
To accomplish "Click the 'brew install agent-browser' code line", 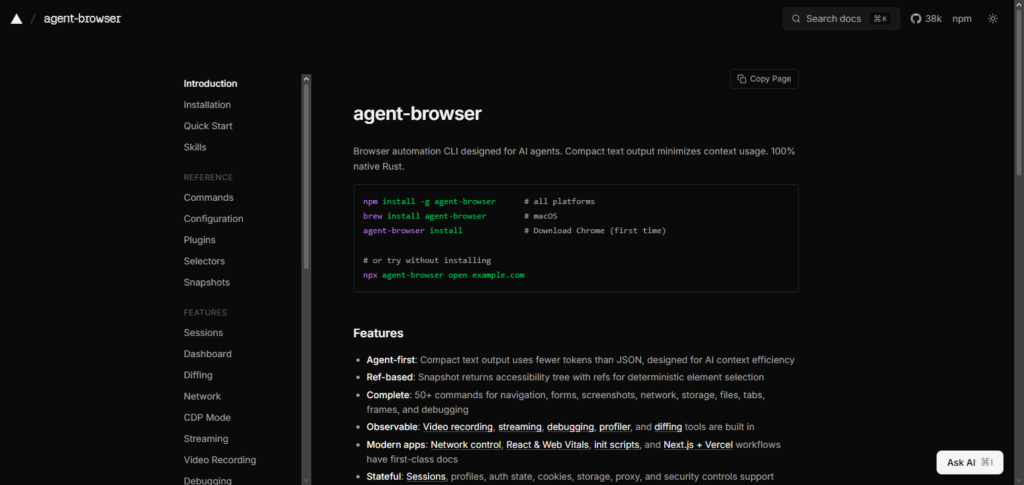I will (424, 216).
